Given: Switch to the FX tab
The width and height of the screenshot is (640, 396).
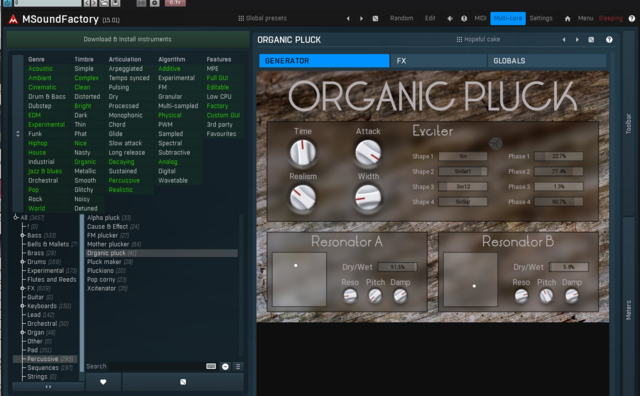Looking at the screenshot, I should point(438,61).
